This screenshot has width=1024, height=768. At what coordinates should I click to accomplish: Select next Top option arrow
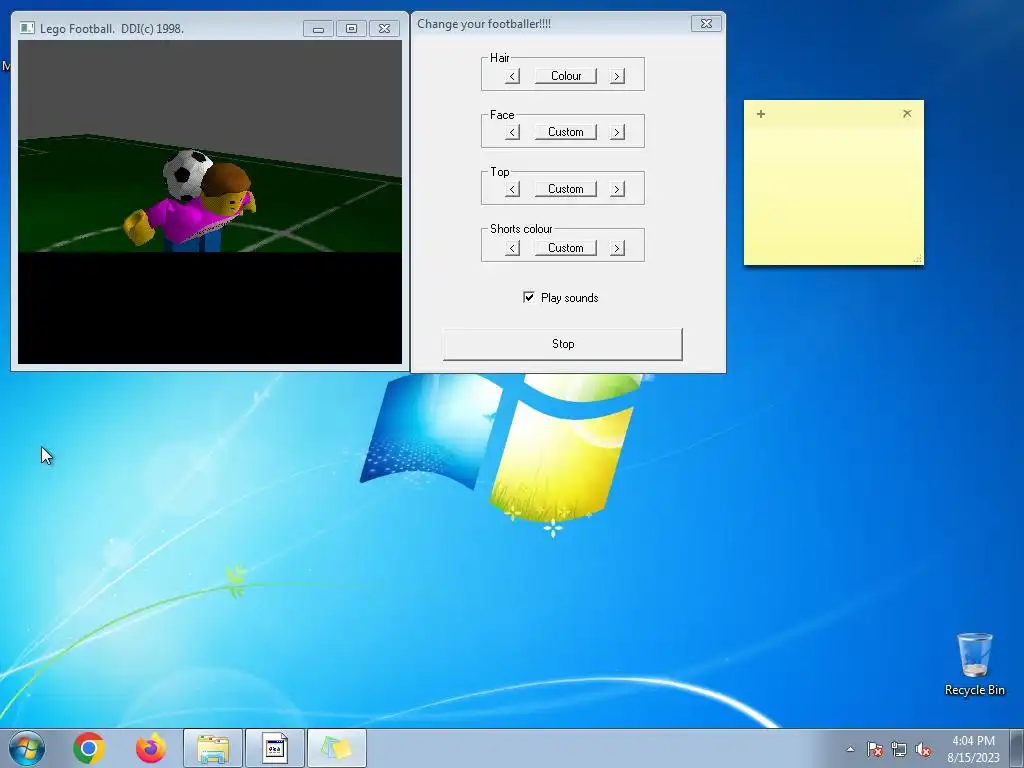pyautogui.click(x=617, y=189)
